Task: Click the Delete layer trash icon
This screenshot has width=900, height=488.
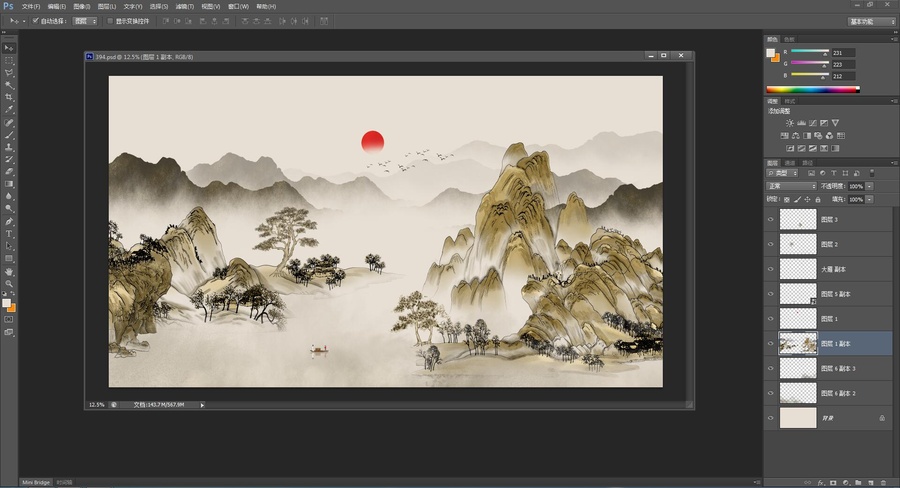Action: coord(883,483)
